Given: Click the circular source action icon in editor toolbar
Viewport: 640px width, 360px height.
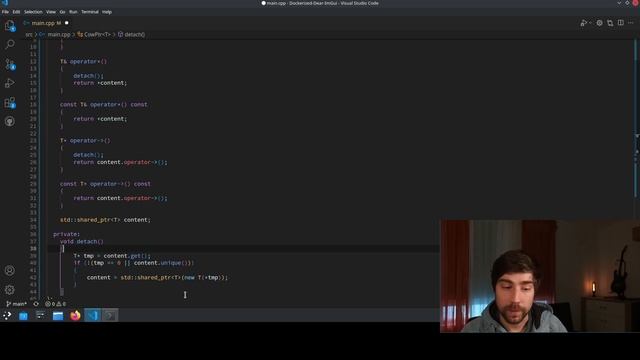Looking at the screenshot, I should click(599, 23).
